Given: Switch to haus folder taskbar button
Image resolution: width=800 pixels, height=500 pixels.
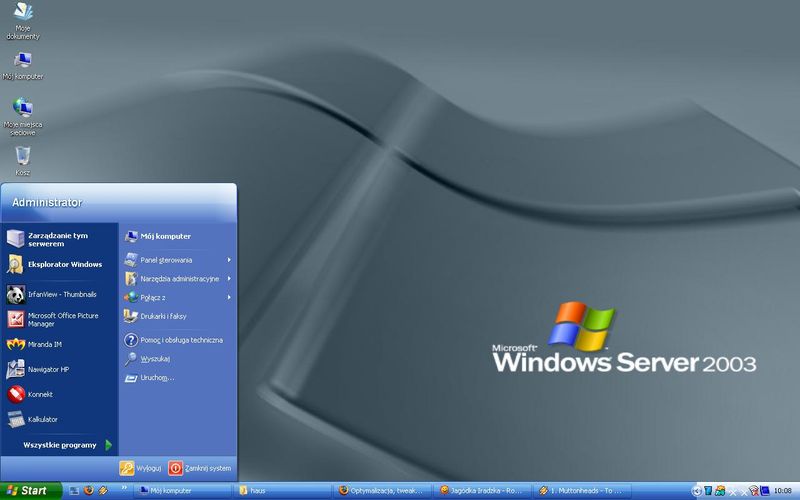Looking at the screenshot, I should pos(284,491).
